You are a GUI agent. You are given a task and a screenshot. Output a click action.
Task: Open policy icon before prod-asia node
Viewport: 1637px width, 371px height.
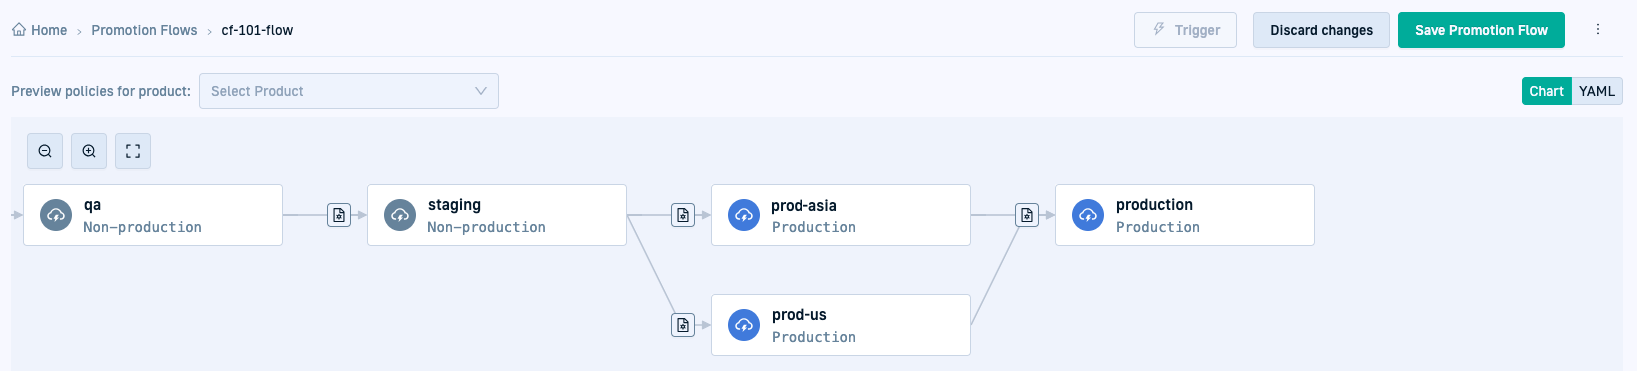[x=683, y=215]
